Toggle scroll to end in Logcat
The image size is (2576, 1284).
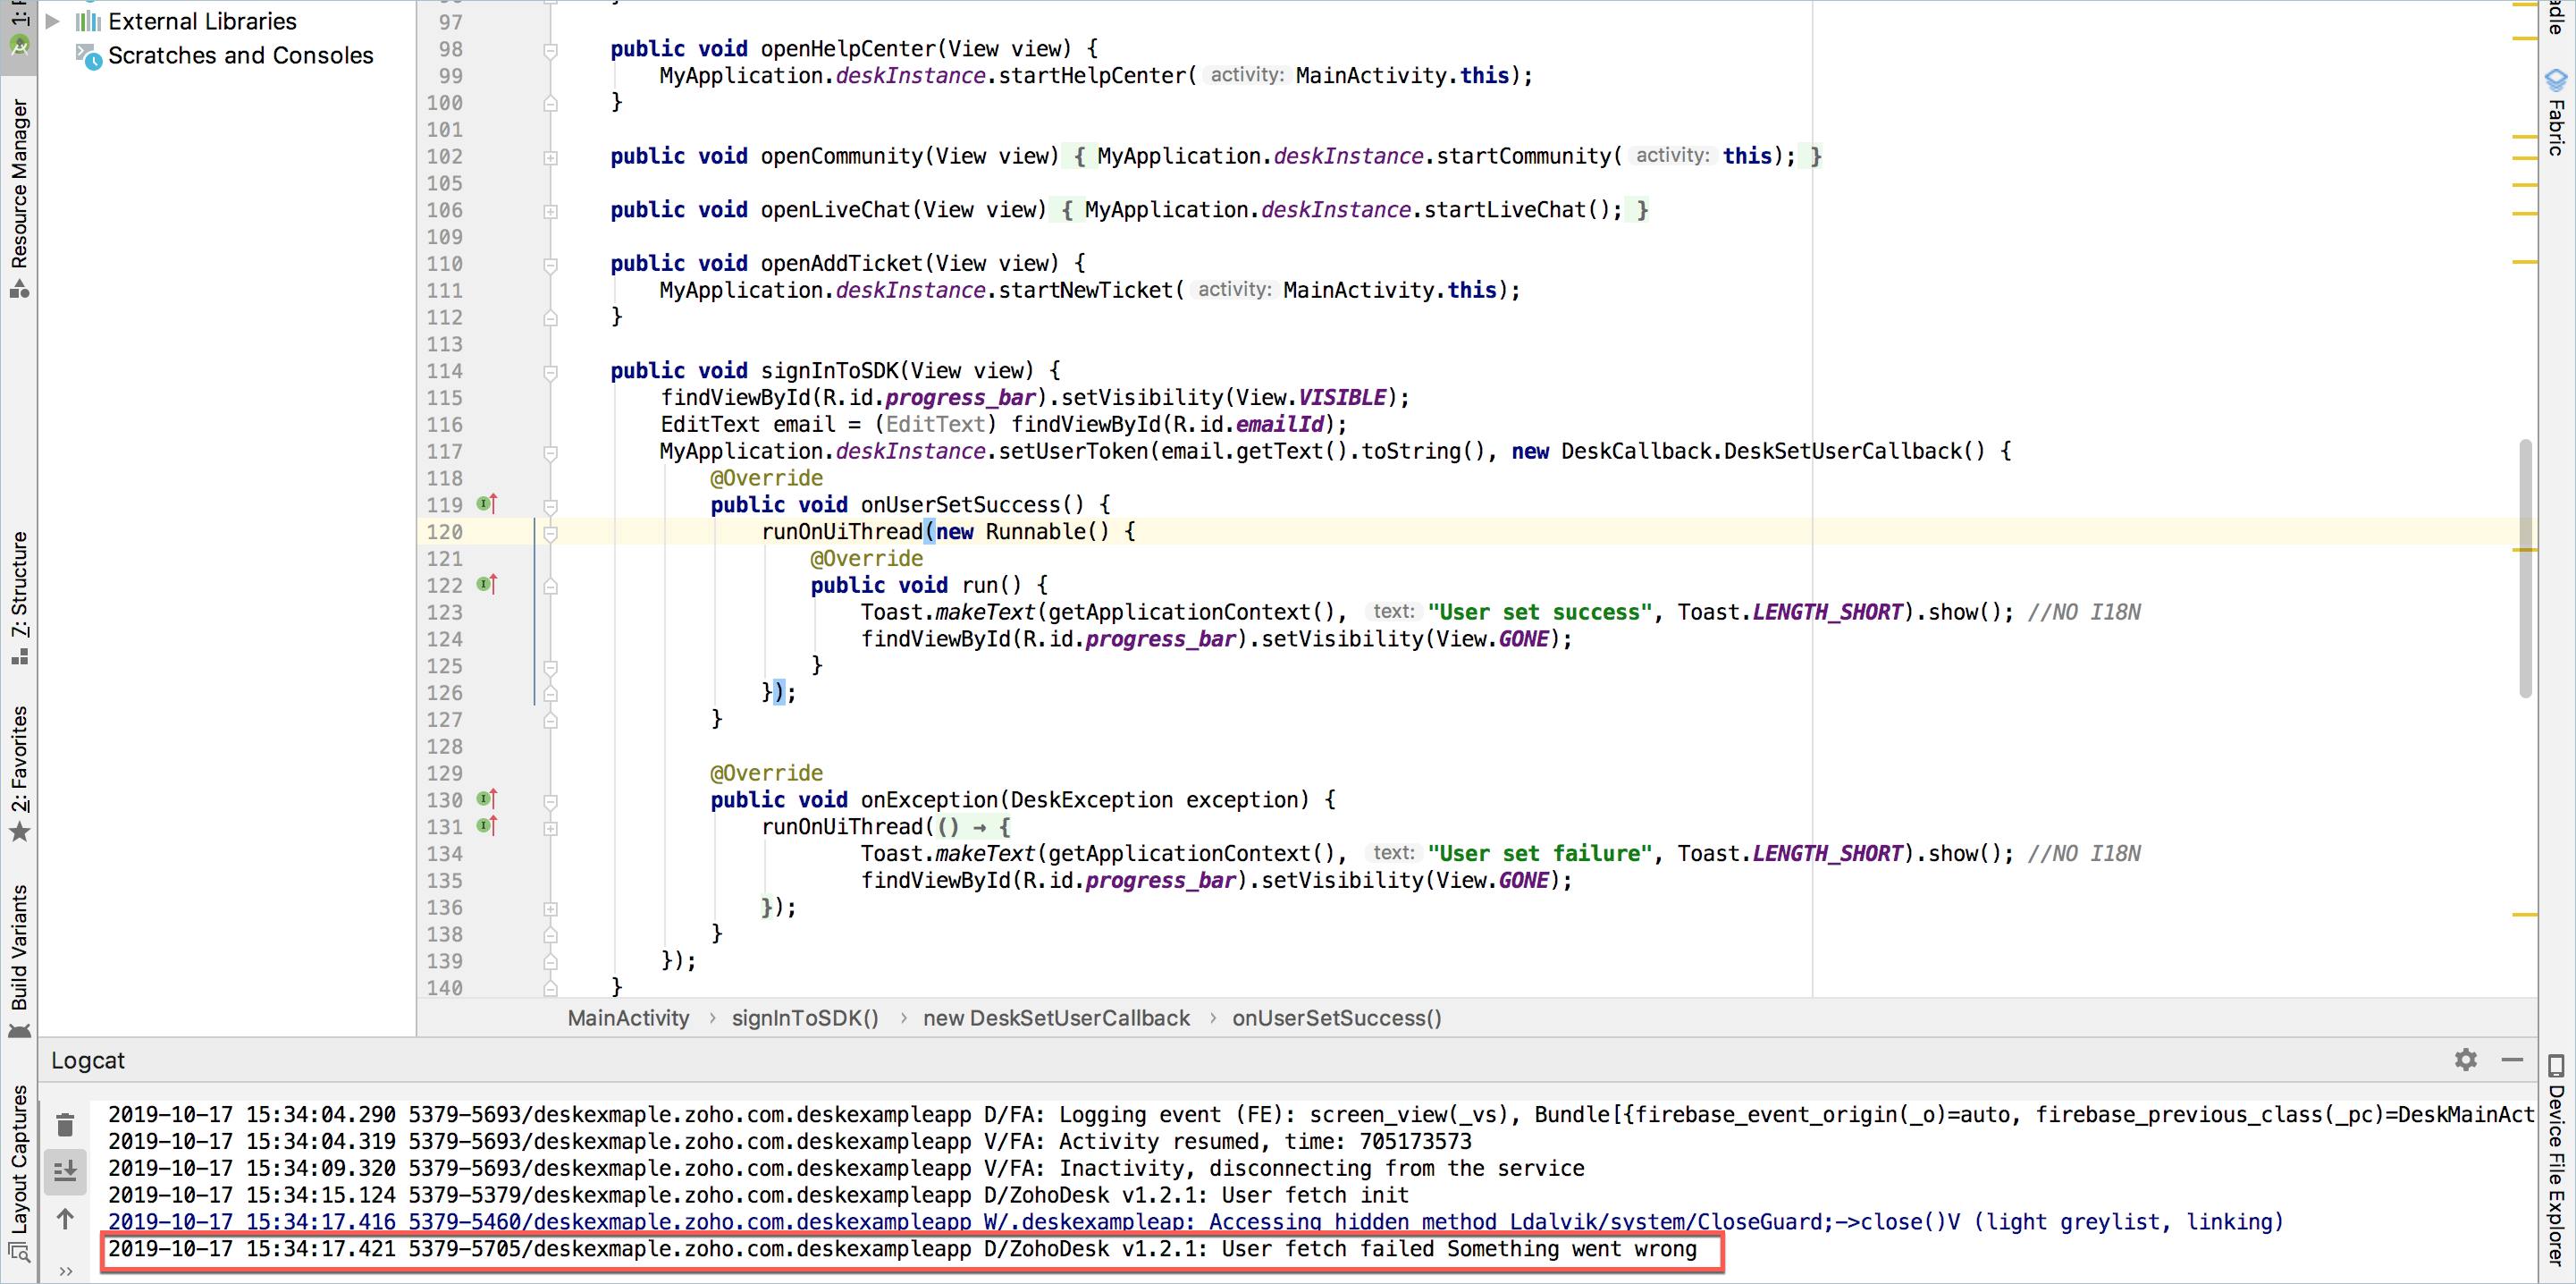pos(65,1171)
